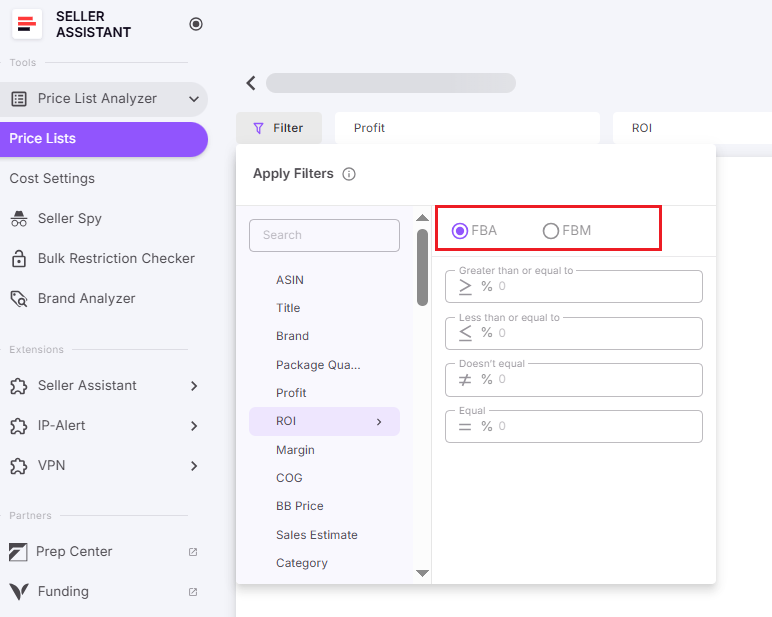Open Seller Spy tool
This screenshot has width=772, height=617.
69,218
